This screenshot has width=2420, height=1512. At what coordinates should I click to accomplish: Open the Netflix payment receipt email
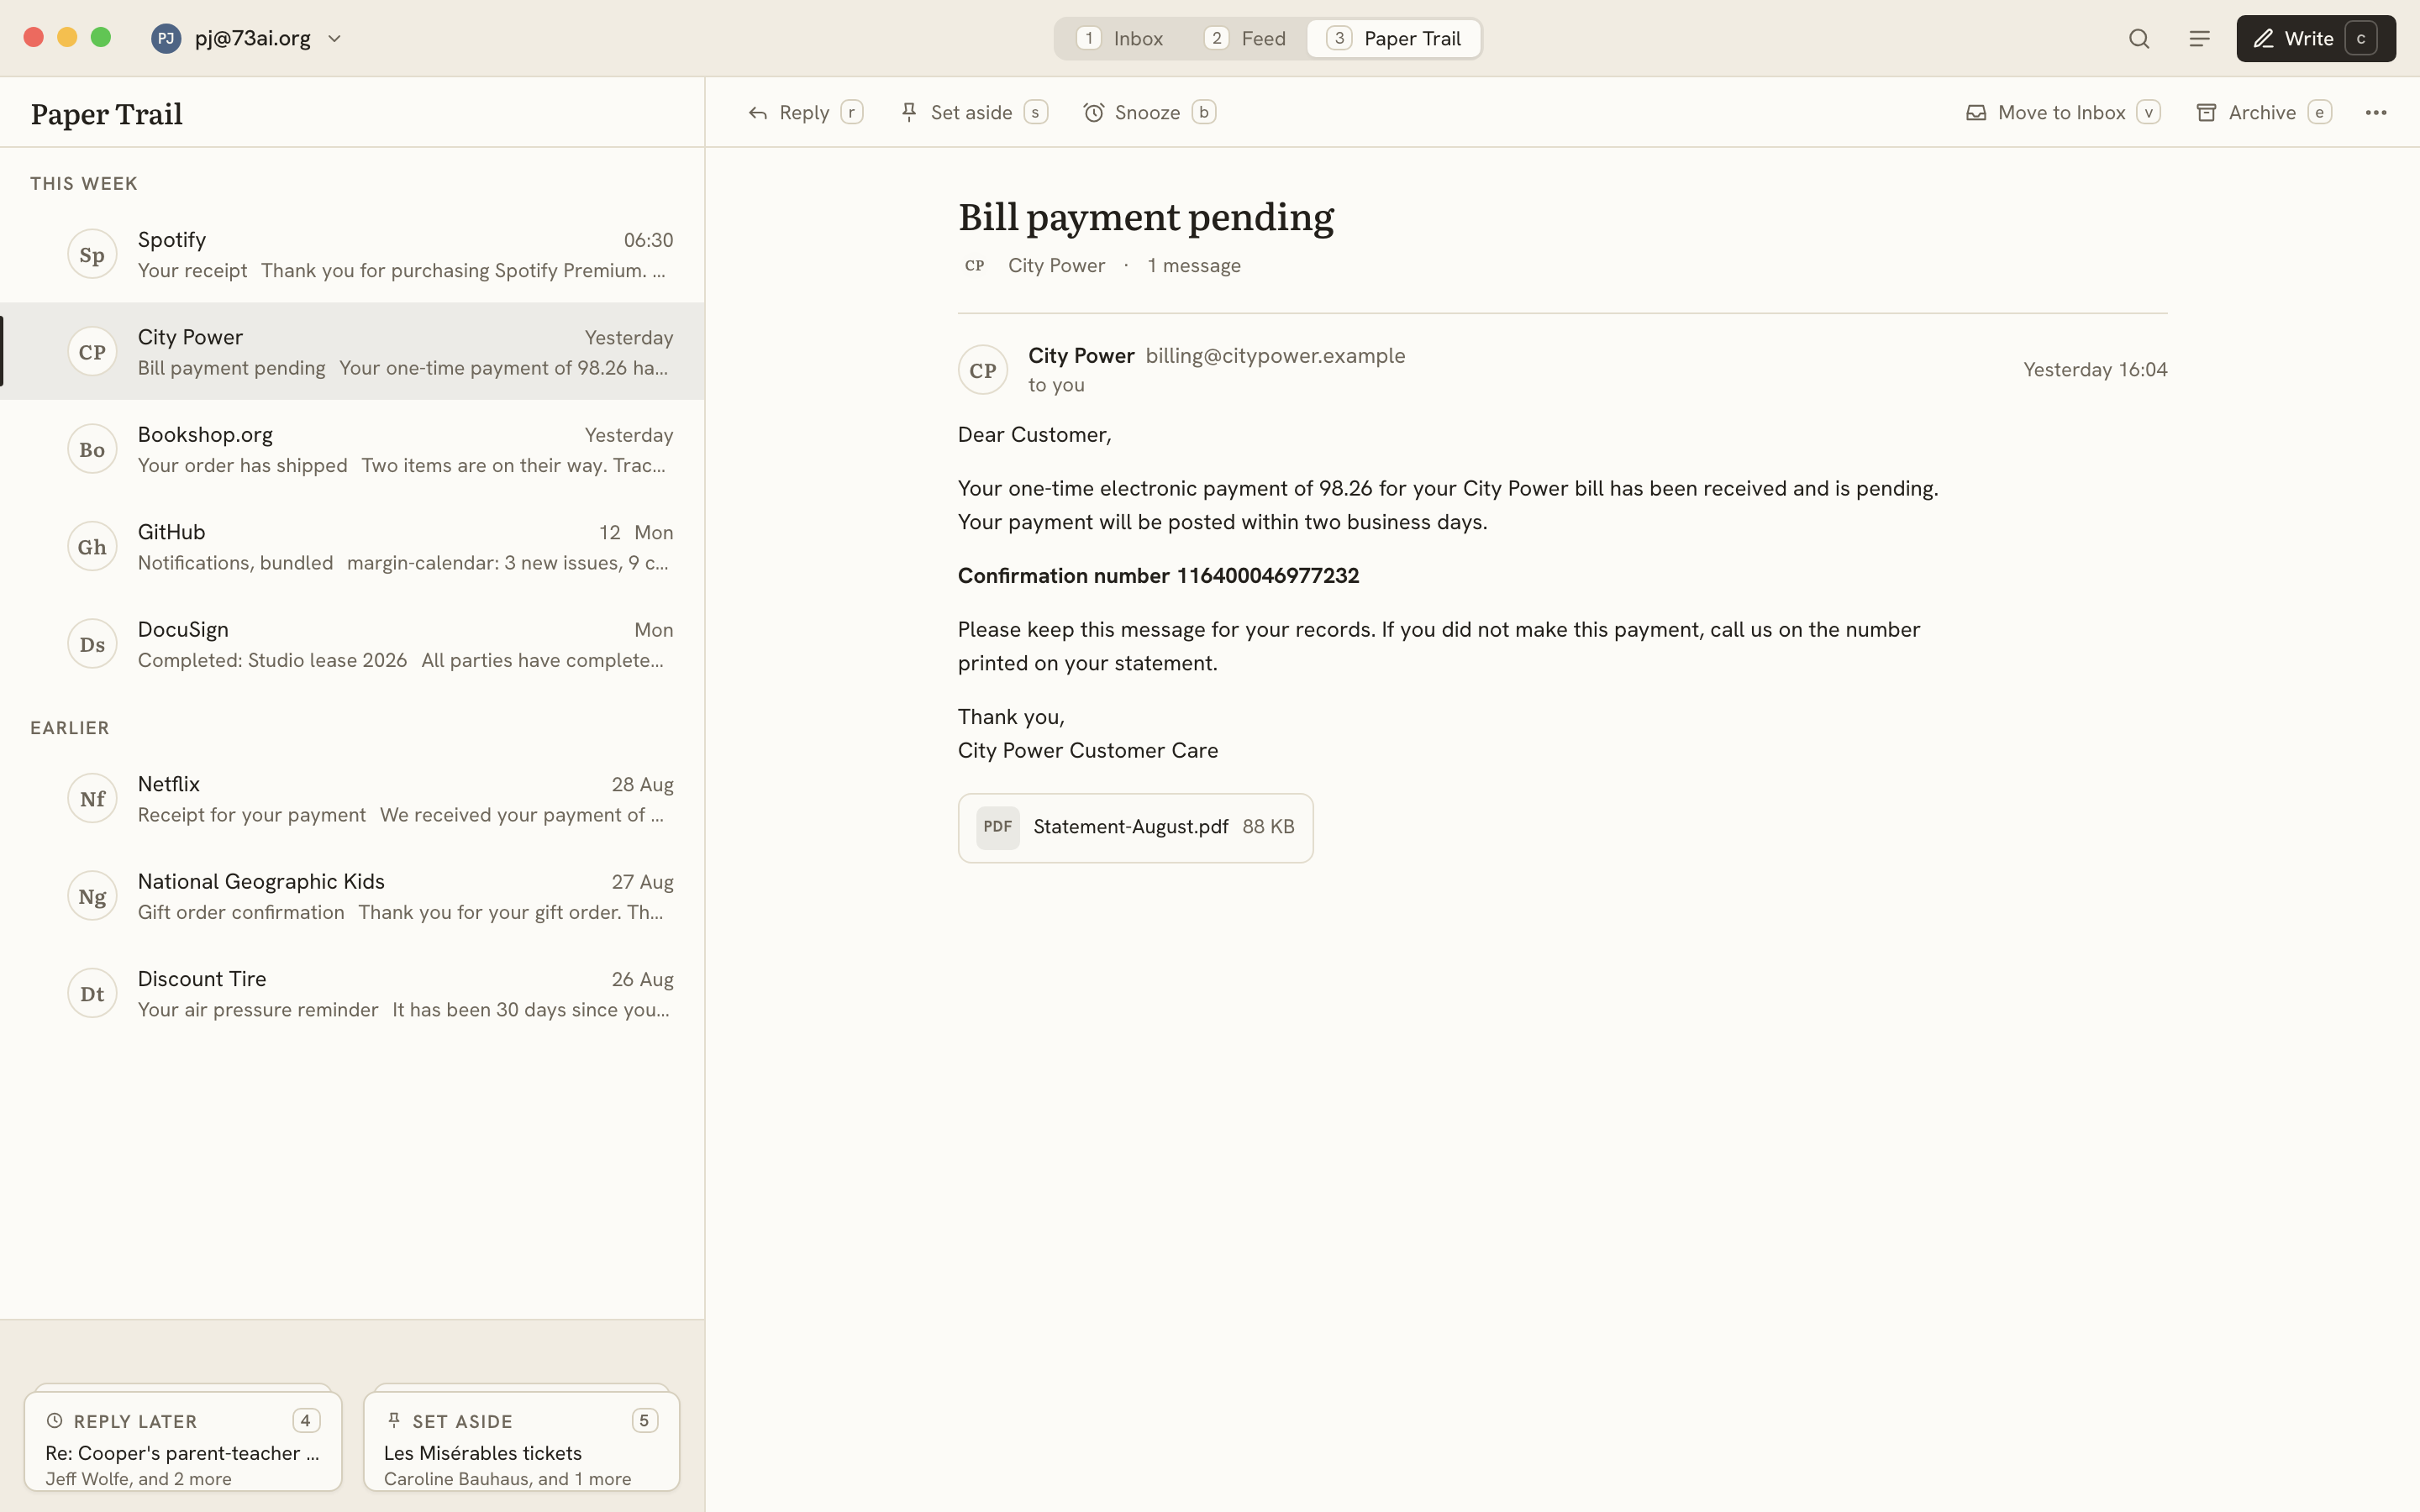click(x=352, y=798)
